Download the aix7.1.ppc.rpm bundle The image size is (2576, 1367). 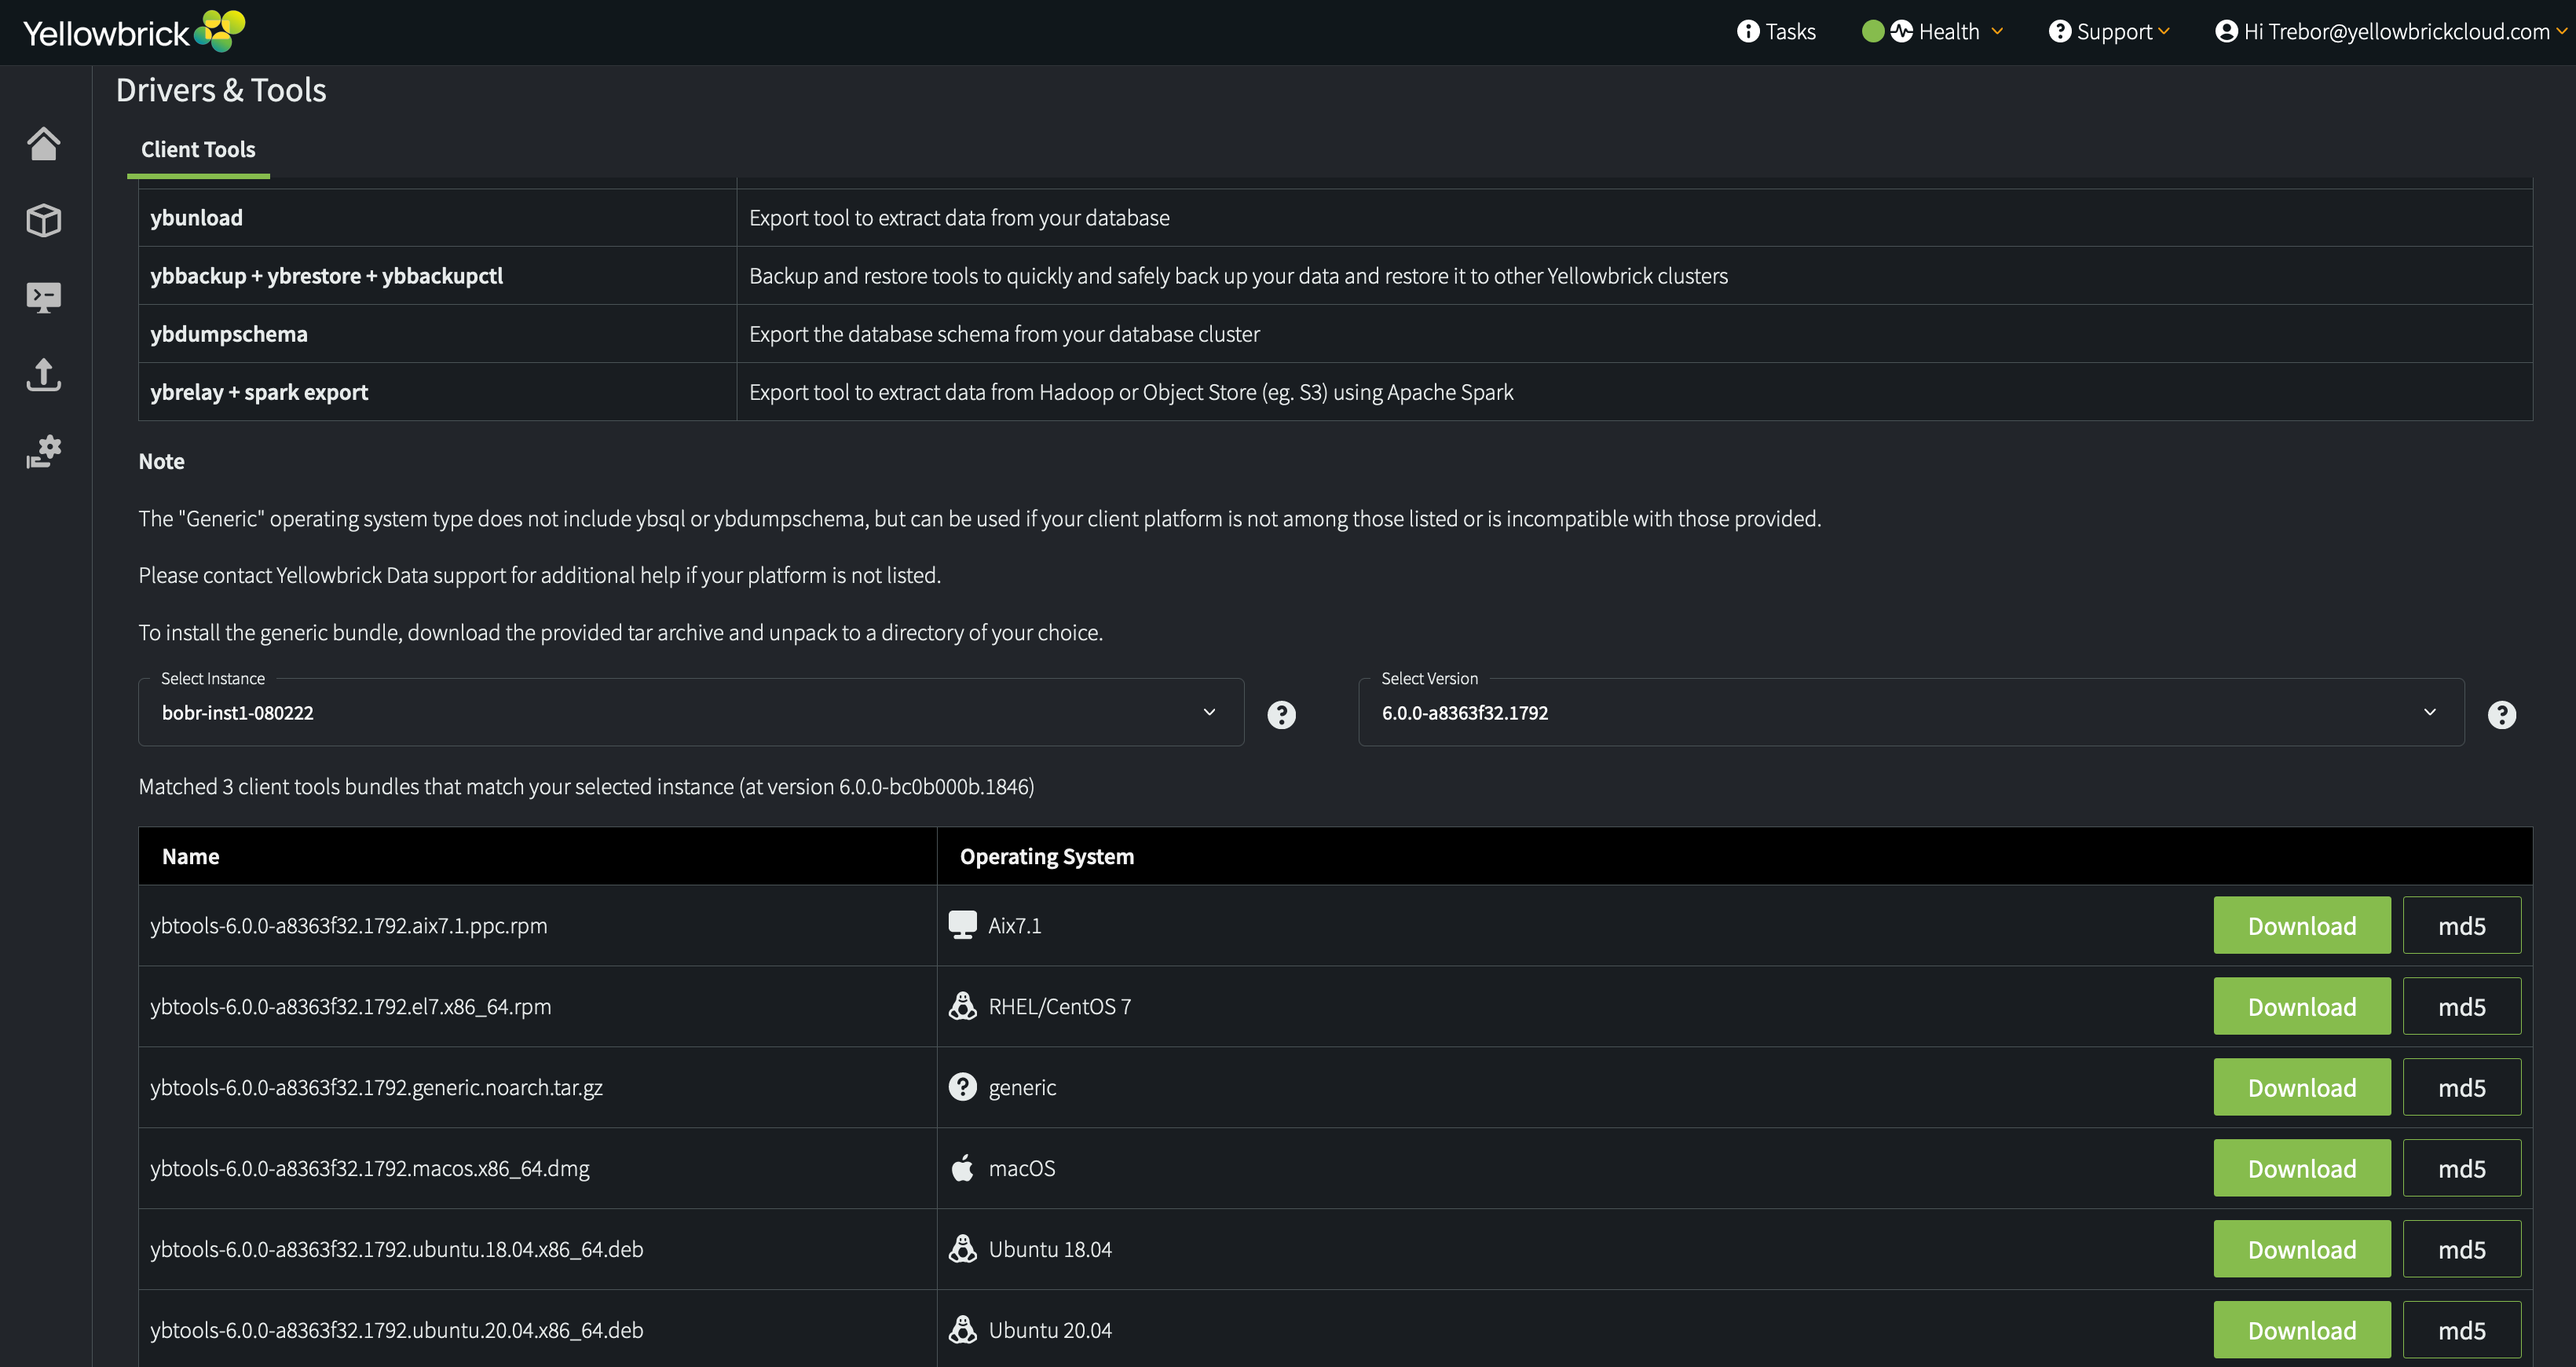point(2302,925)
